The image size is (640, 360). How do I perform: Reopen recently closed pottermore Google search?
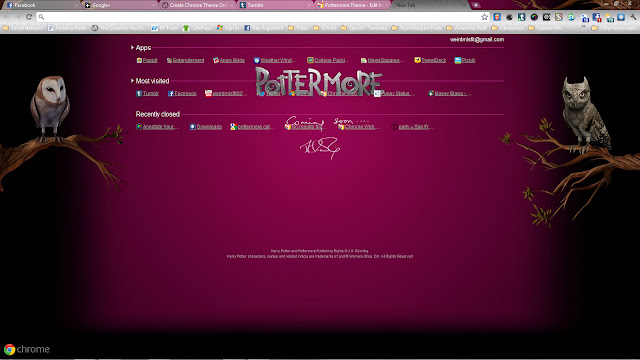pos(251,127)
